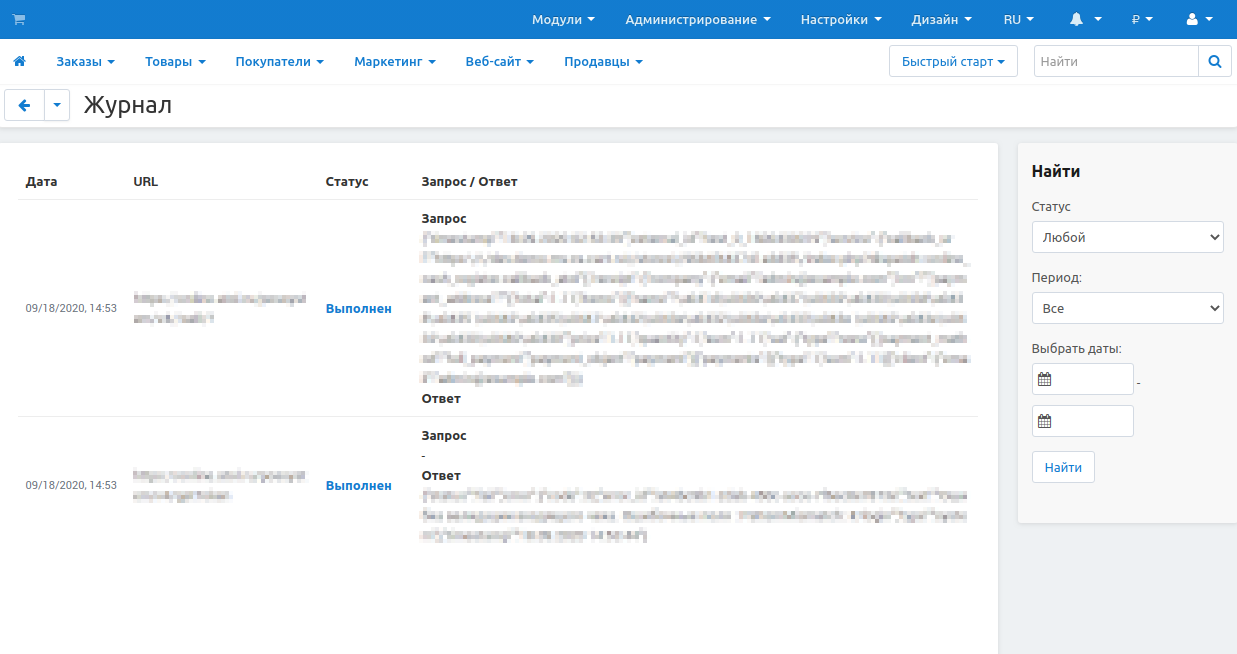Focus the top Найти search field
The width and height of the screenshot is (1237, 654).
click(1115, 61)
